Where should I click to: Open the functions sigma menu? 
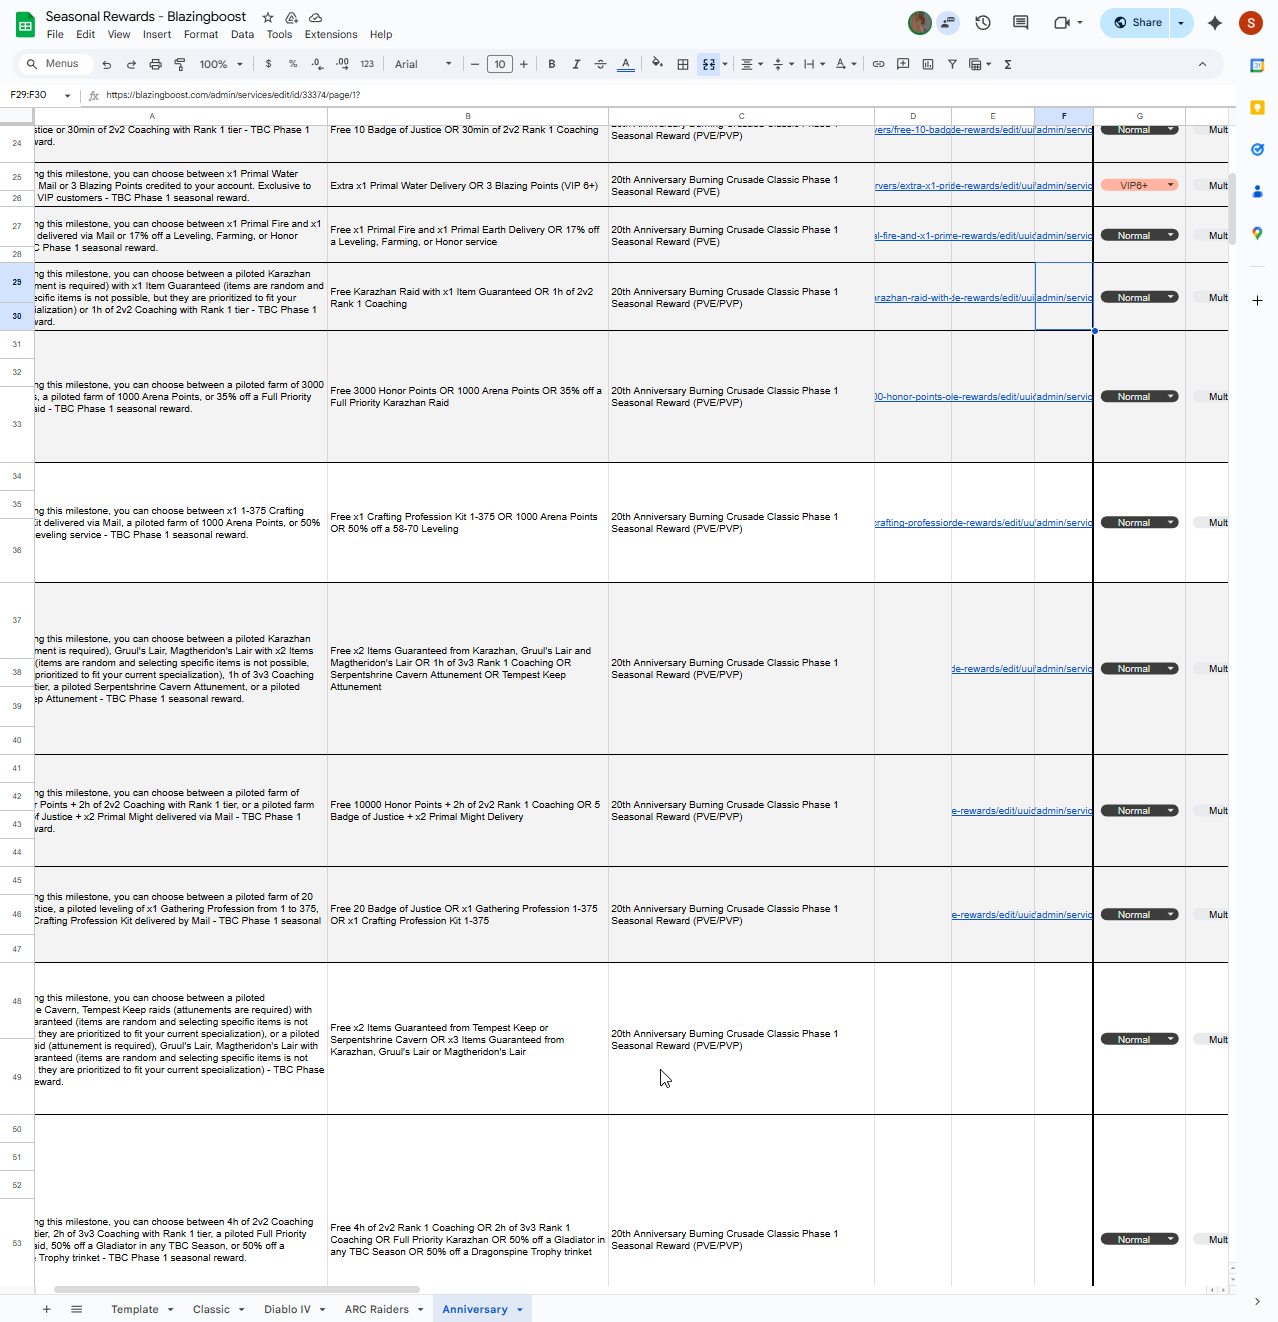pyautogui.click(x=1008, y=64)
